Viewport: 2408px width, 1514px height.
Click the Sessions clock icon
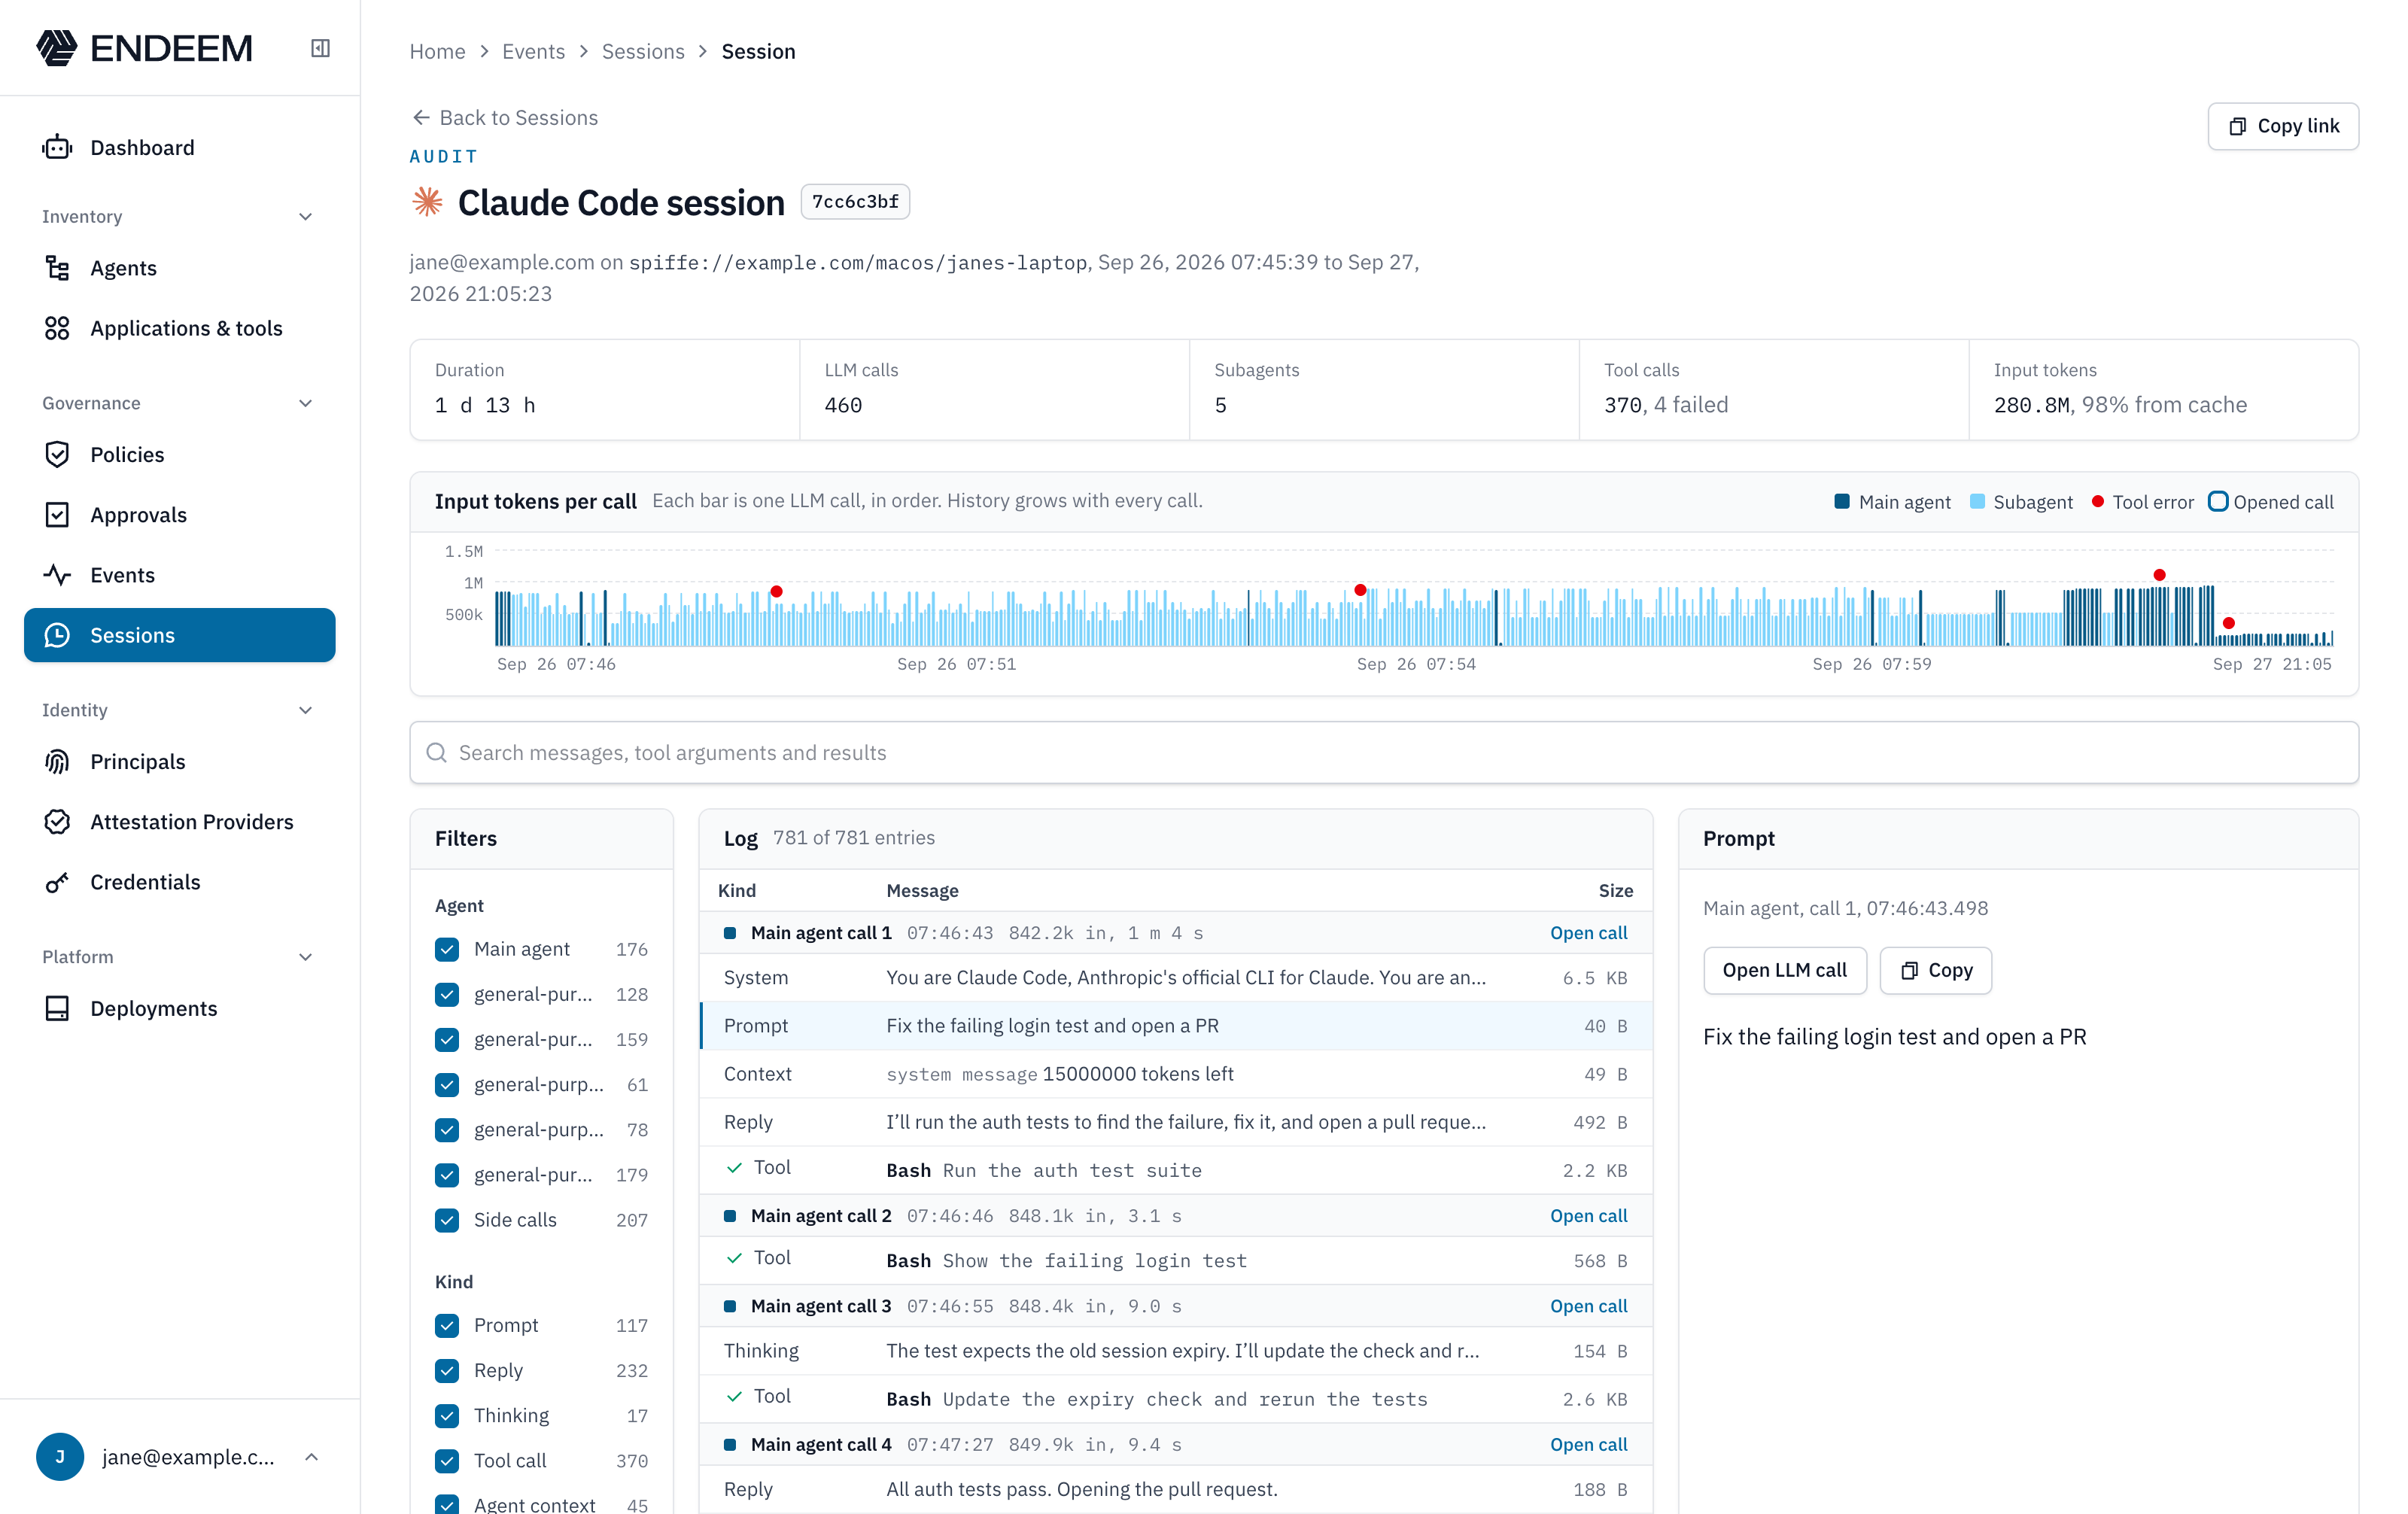[x=57, y=635]
